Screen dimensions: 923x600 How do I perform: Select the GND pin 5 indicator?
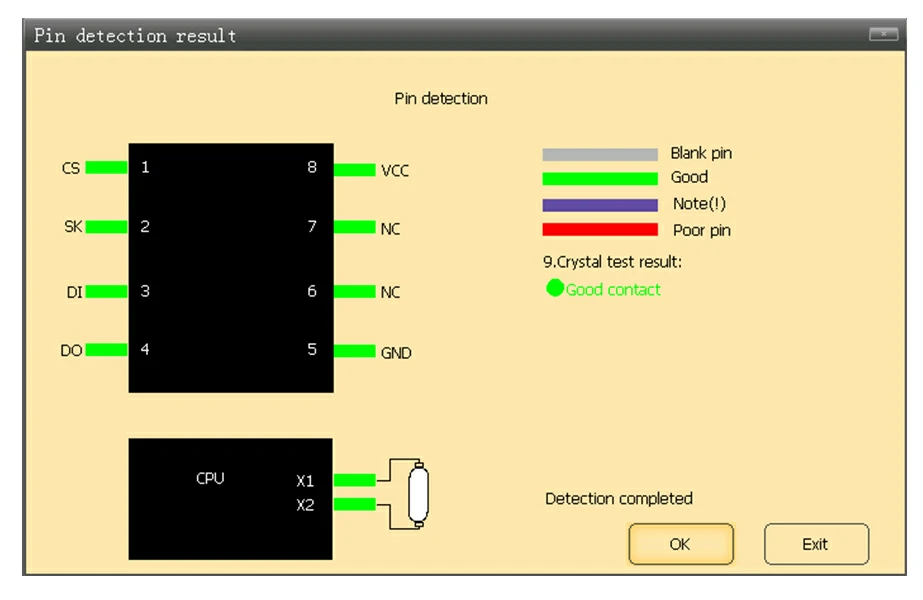coord(354,352)
